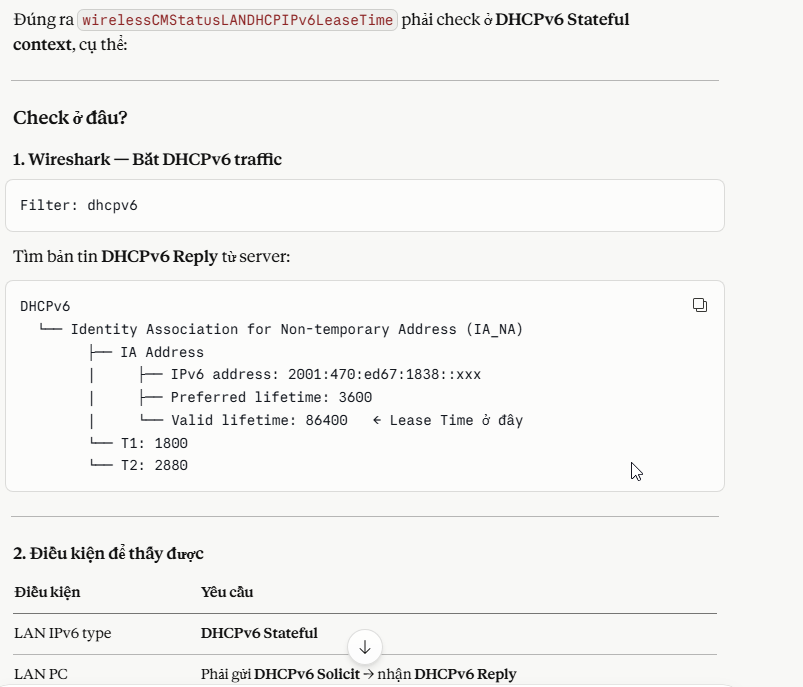Image resolution: width=803 pixels, height=687 pixels.
Task: Click the 'Điều kiện để thấy được' heading
Action: pos(109,553)
